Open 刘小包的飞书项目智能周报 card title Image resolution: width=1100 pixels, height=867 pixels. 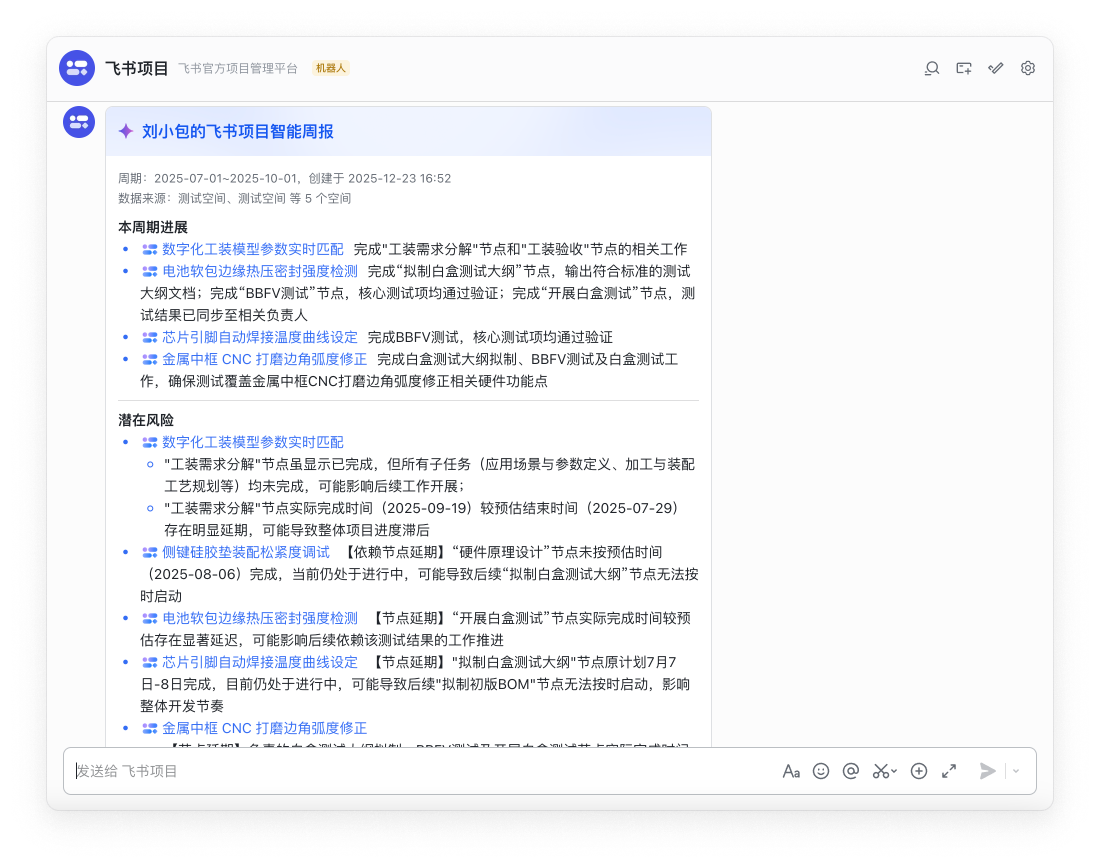(x=238, y=131)
